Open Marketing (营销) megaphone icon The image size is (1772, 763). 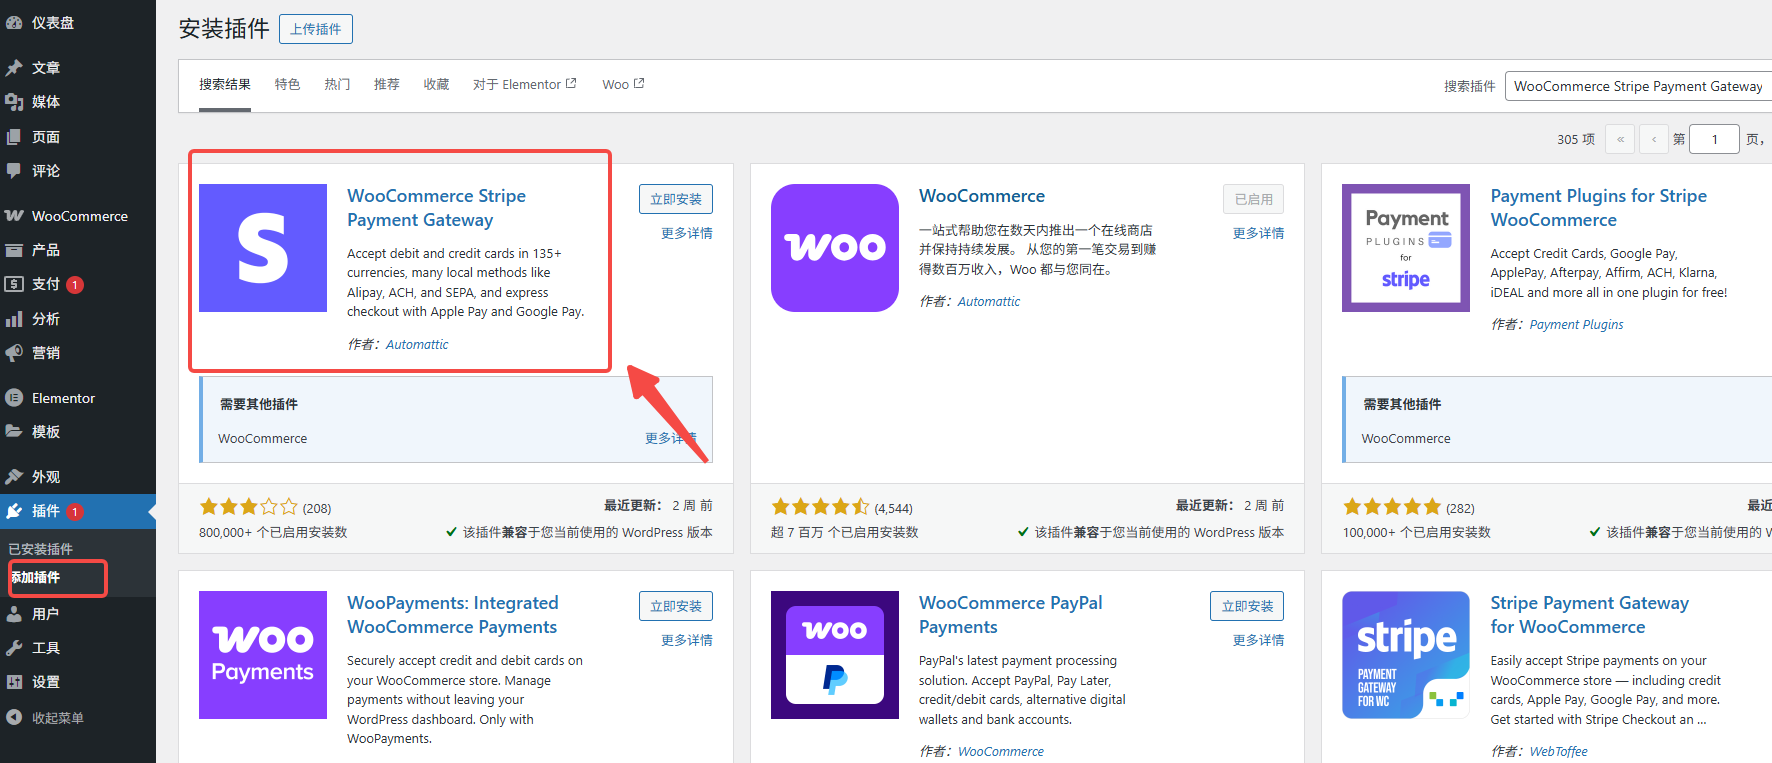coord(14,353)
